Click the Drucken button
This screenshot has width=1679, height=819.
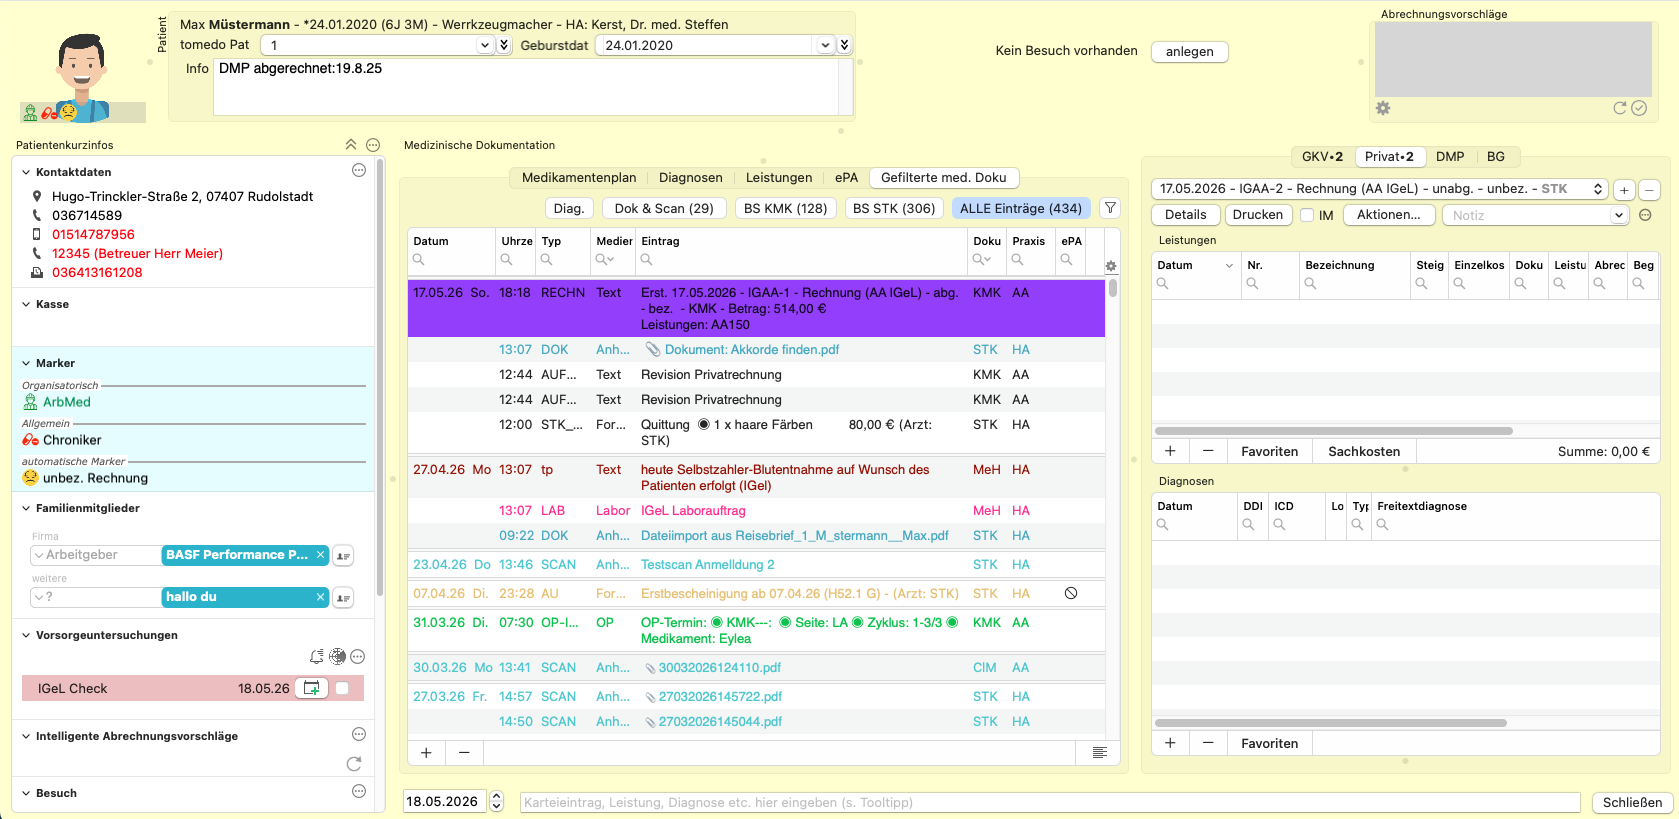tap(1258, 215)
